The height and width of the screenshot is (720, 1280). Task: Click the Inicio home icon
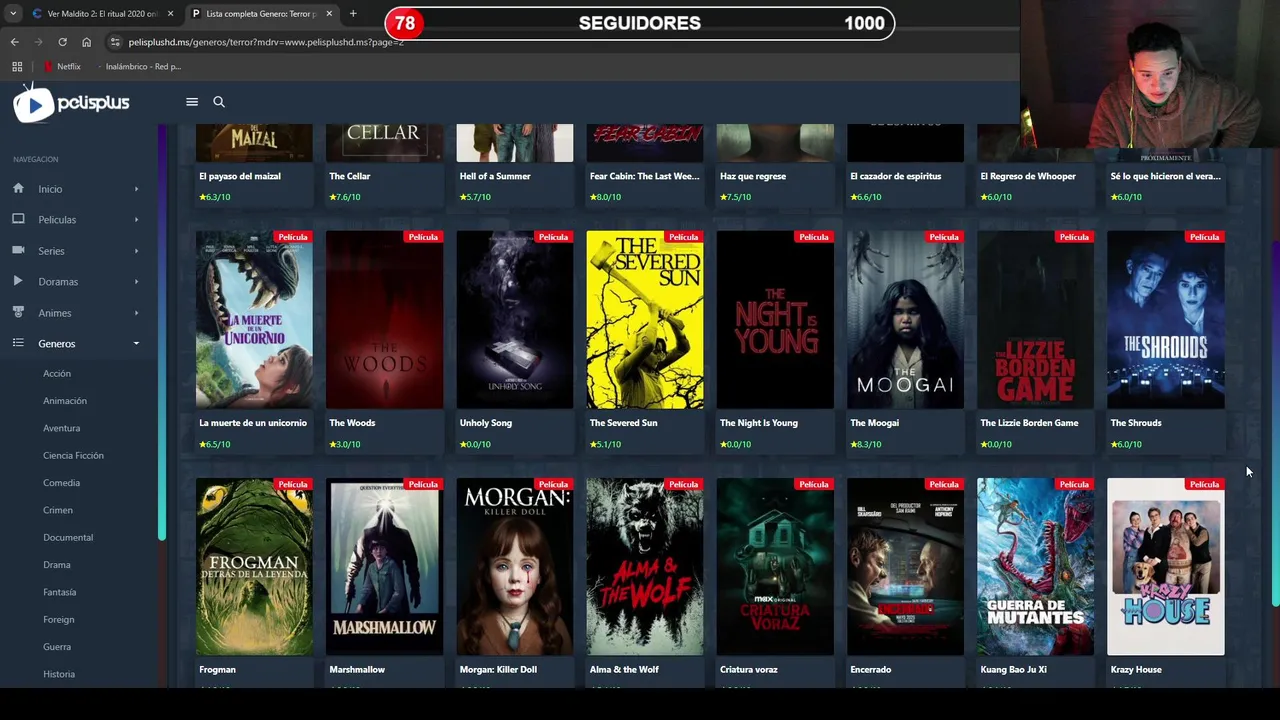18,188
